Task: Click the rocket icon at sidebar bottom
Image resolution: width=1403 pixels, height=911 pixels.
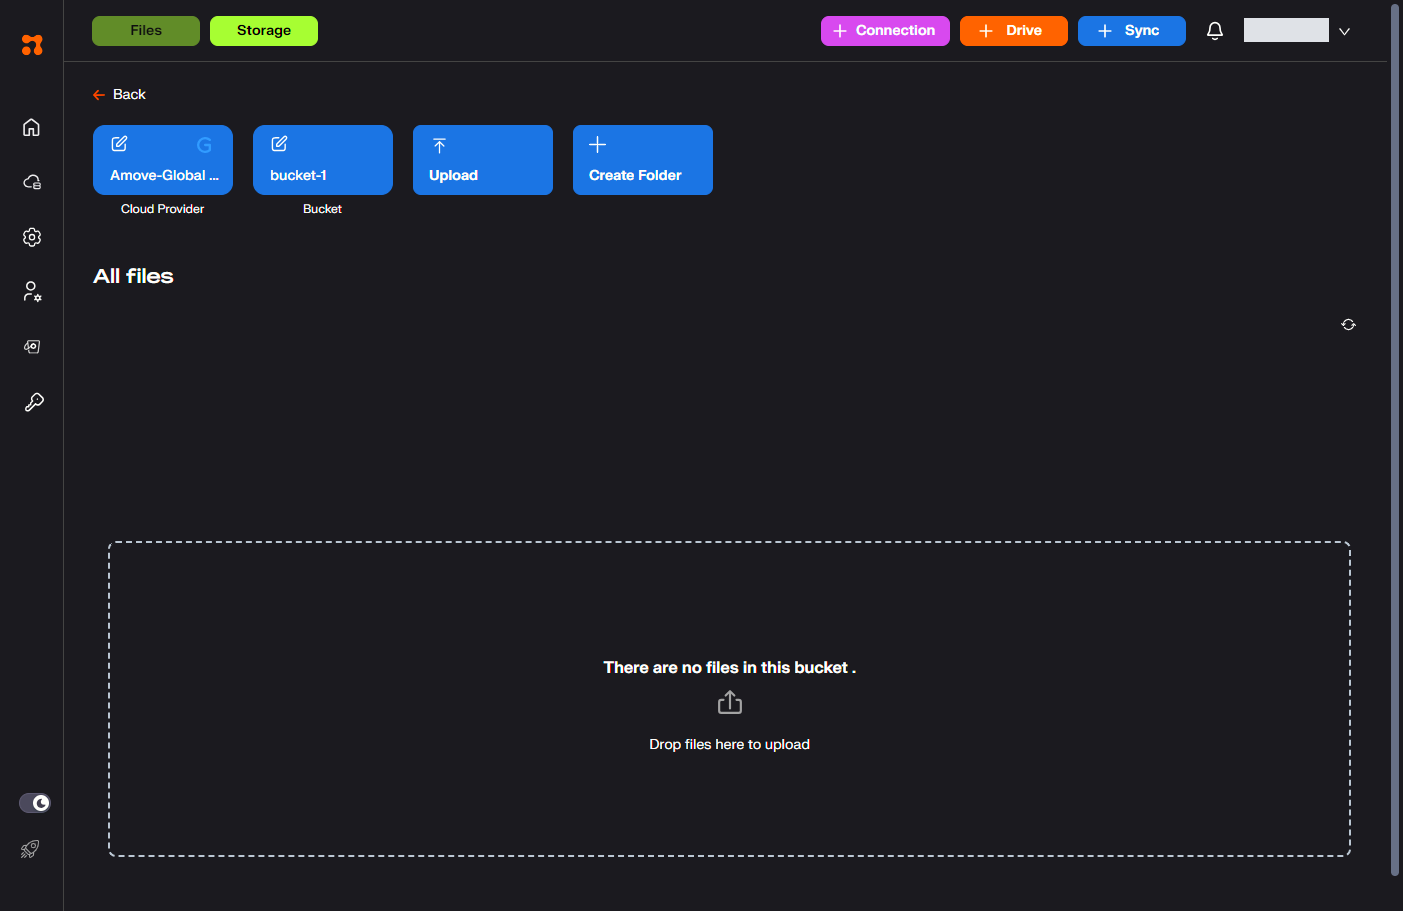Action: pos(30,849)
